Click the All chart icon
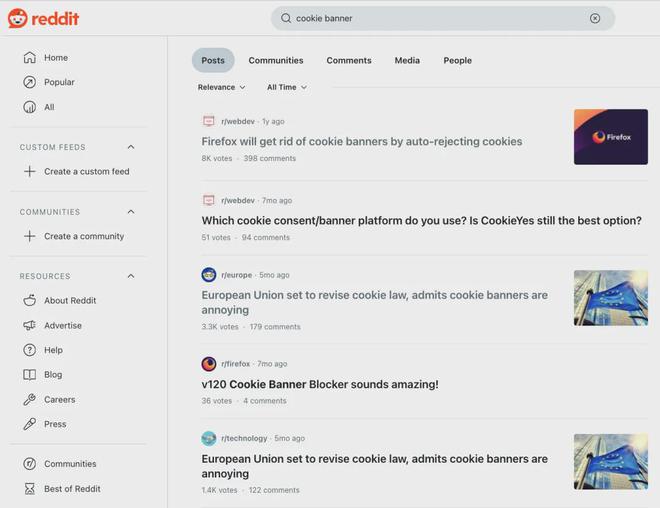 pos(29,107)
